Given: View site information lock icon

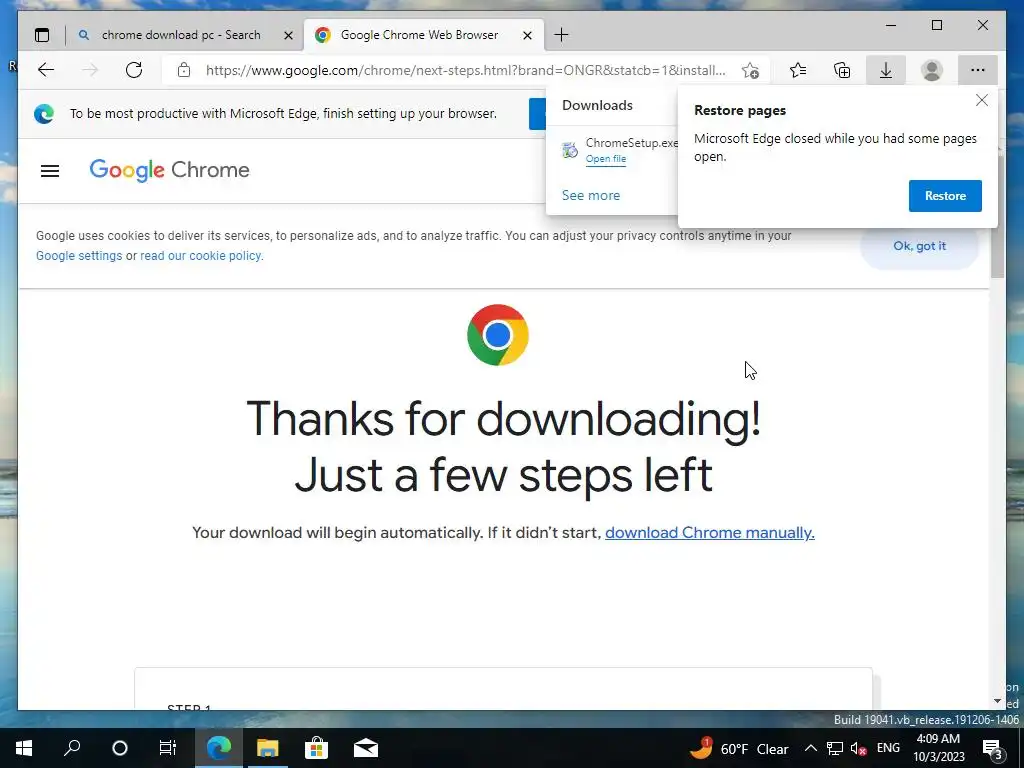Looking at the screenshot, I should click(x=184, y=70).
